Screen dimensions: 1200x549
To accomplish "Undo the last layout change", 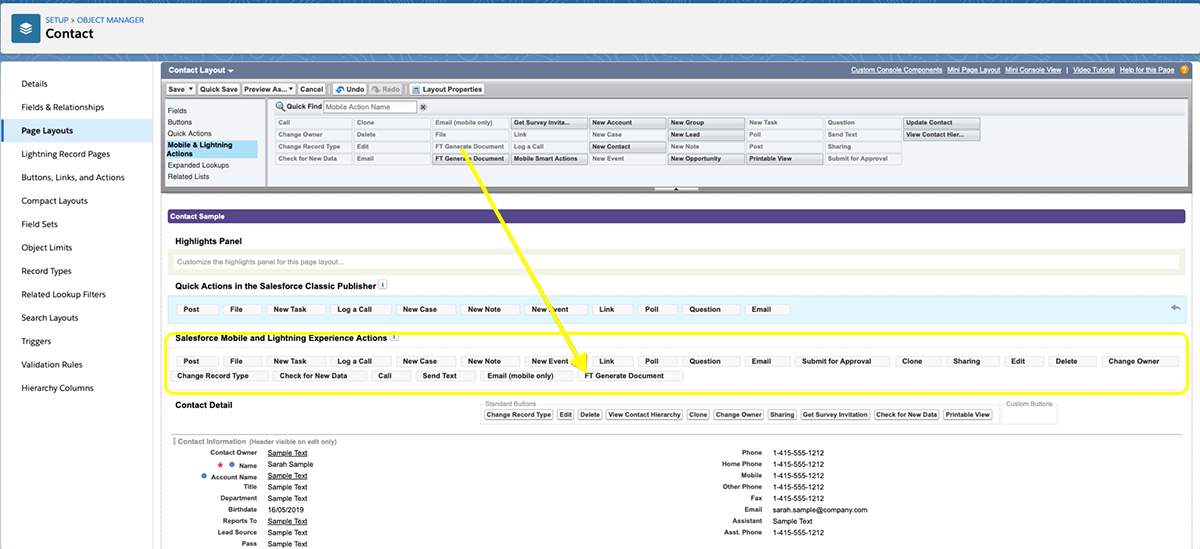I will click(x=350, y=89).
